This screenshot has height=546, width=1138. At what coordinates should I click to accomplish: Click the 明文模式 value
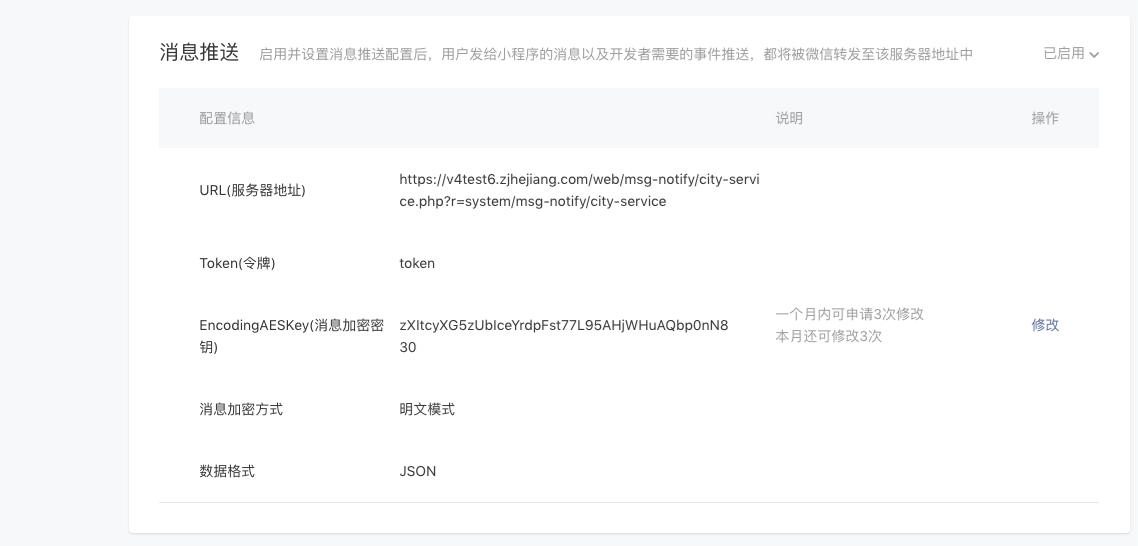(x=427, y=409)
